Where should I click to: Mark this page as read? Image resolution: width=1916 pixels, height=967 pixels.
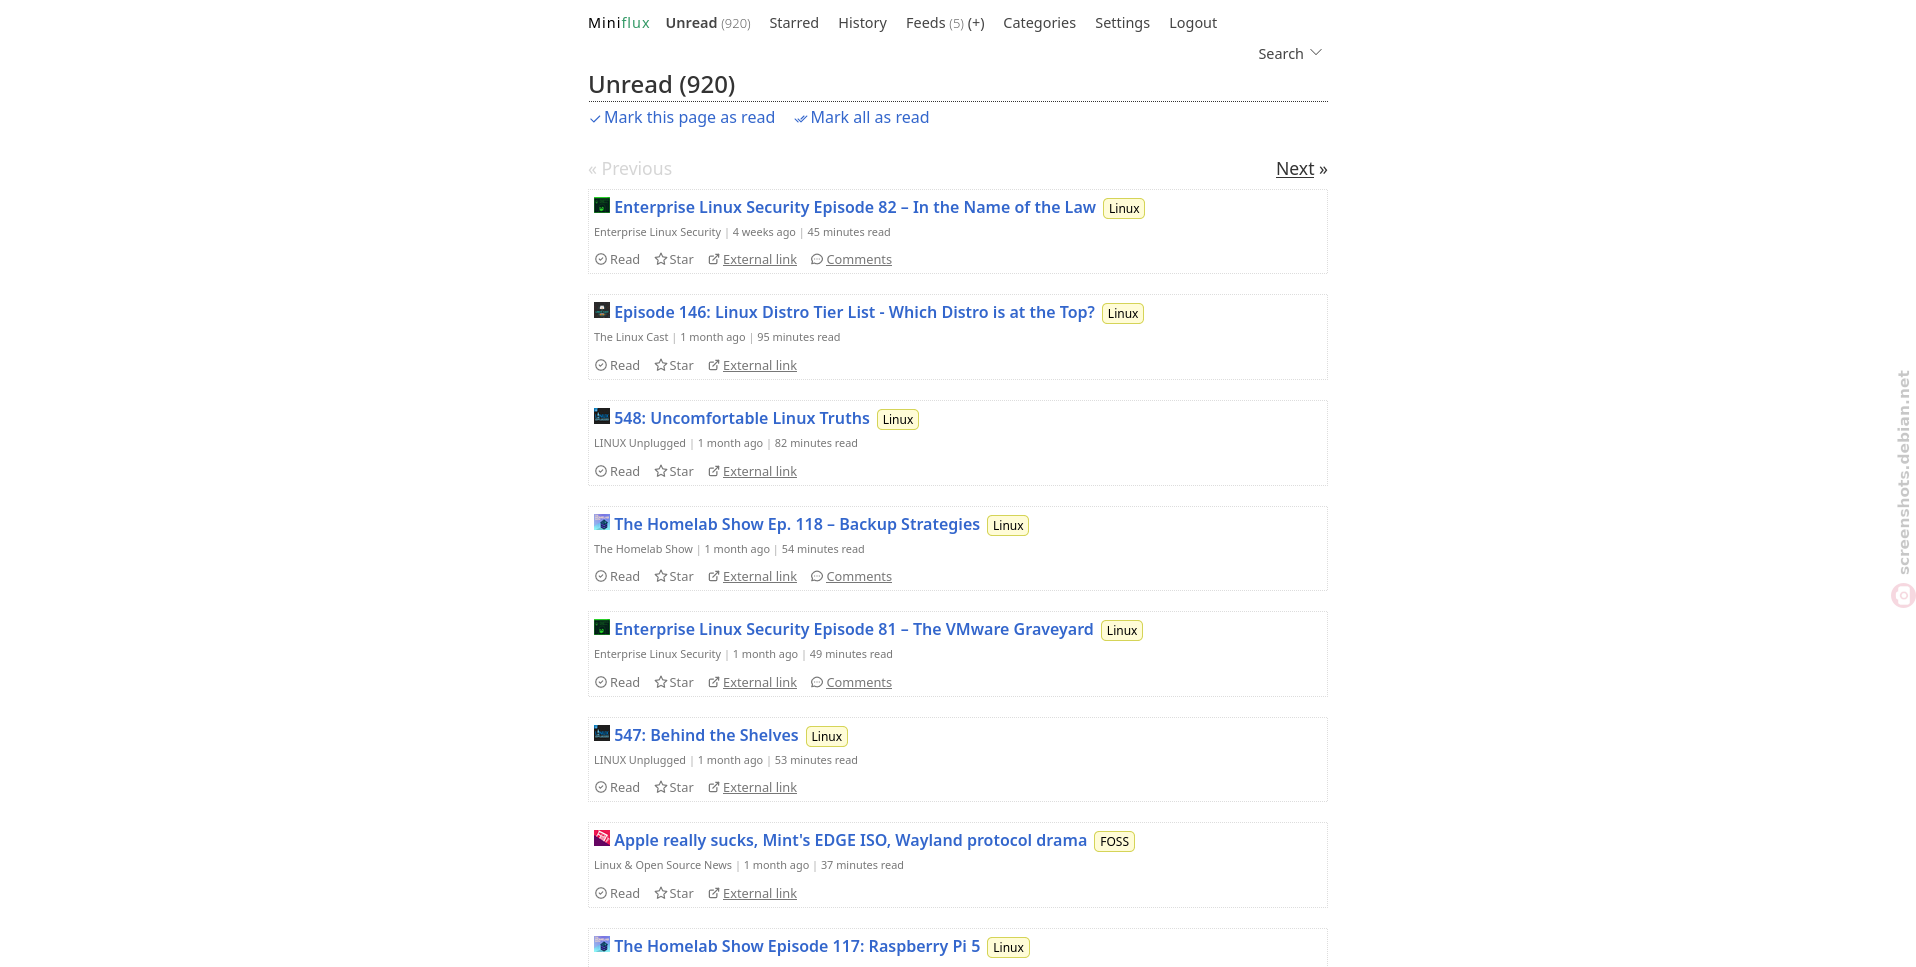pyautogui.click(x=682, y=118)
